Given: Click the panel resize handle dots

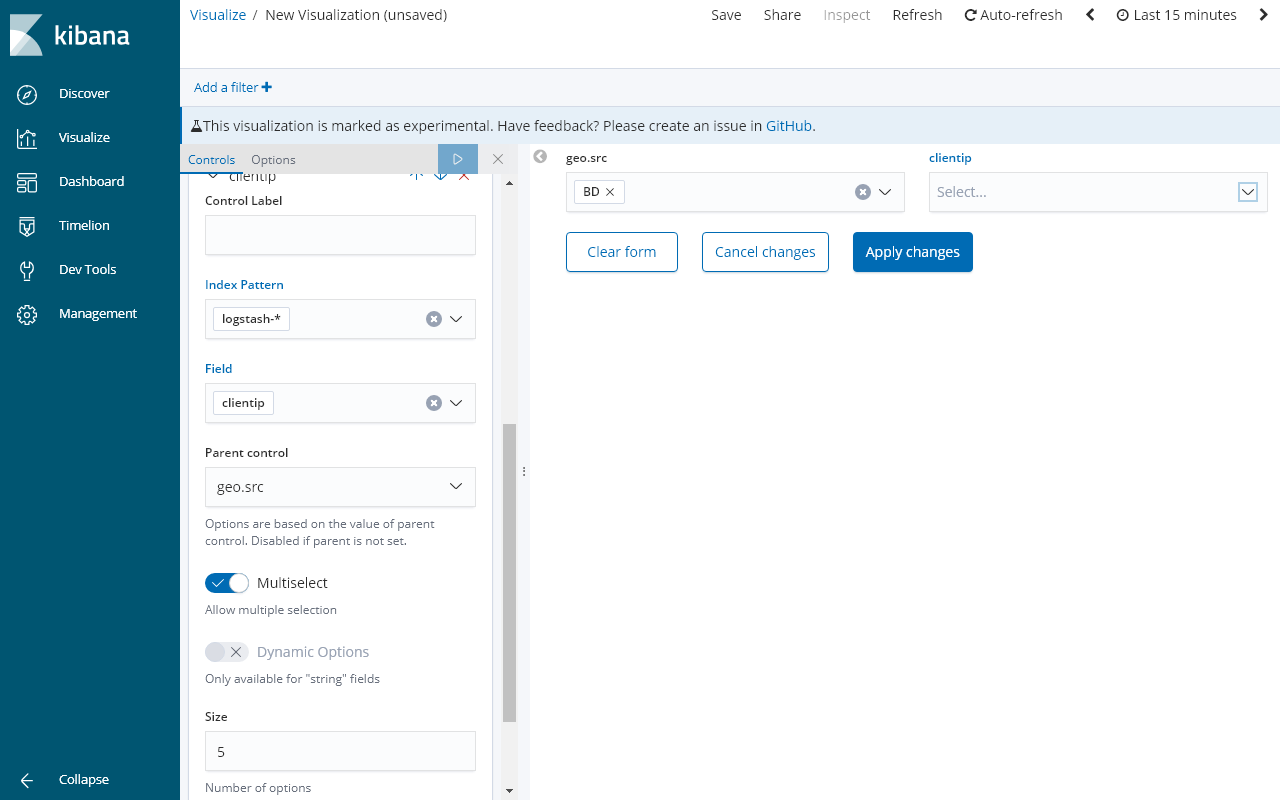Looking at the screenshot, I should click(x=523, y=471).
